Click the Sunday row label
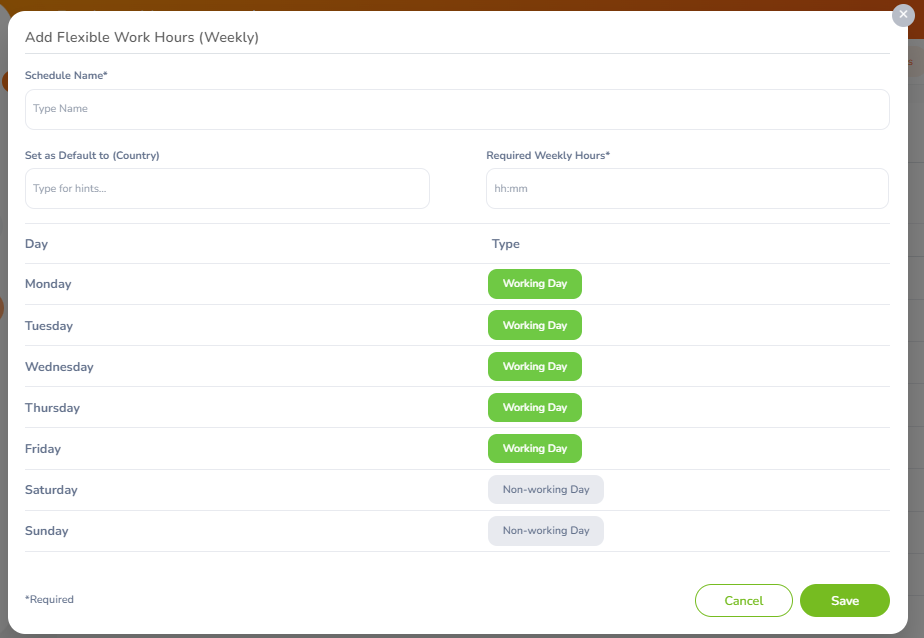The image size is (924, 638). point(47,531)
